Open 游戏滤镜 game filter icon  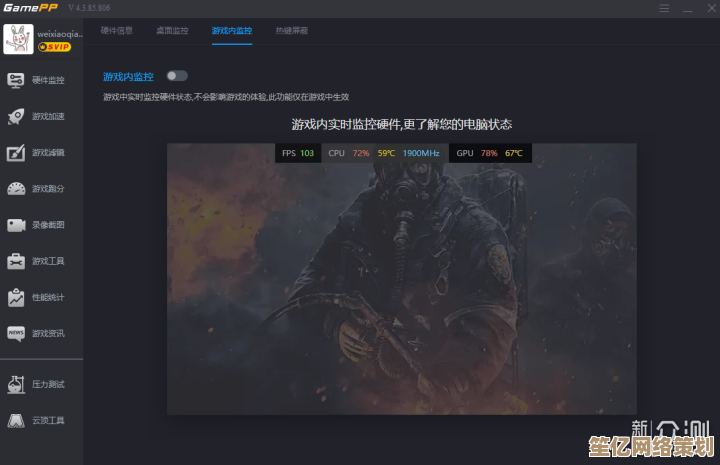[16, 153]
